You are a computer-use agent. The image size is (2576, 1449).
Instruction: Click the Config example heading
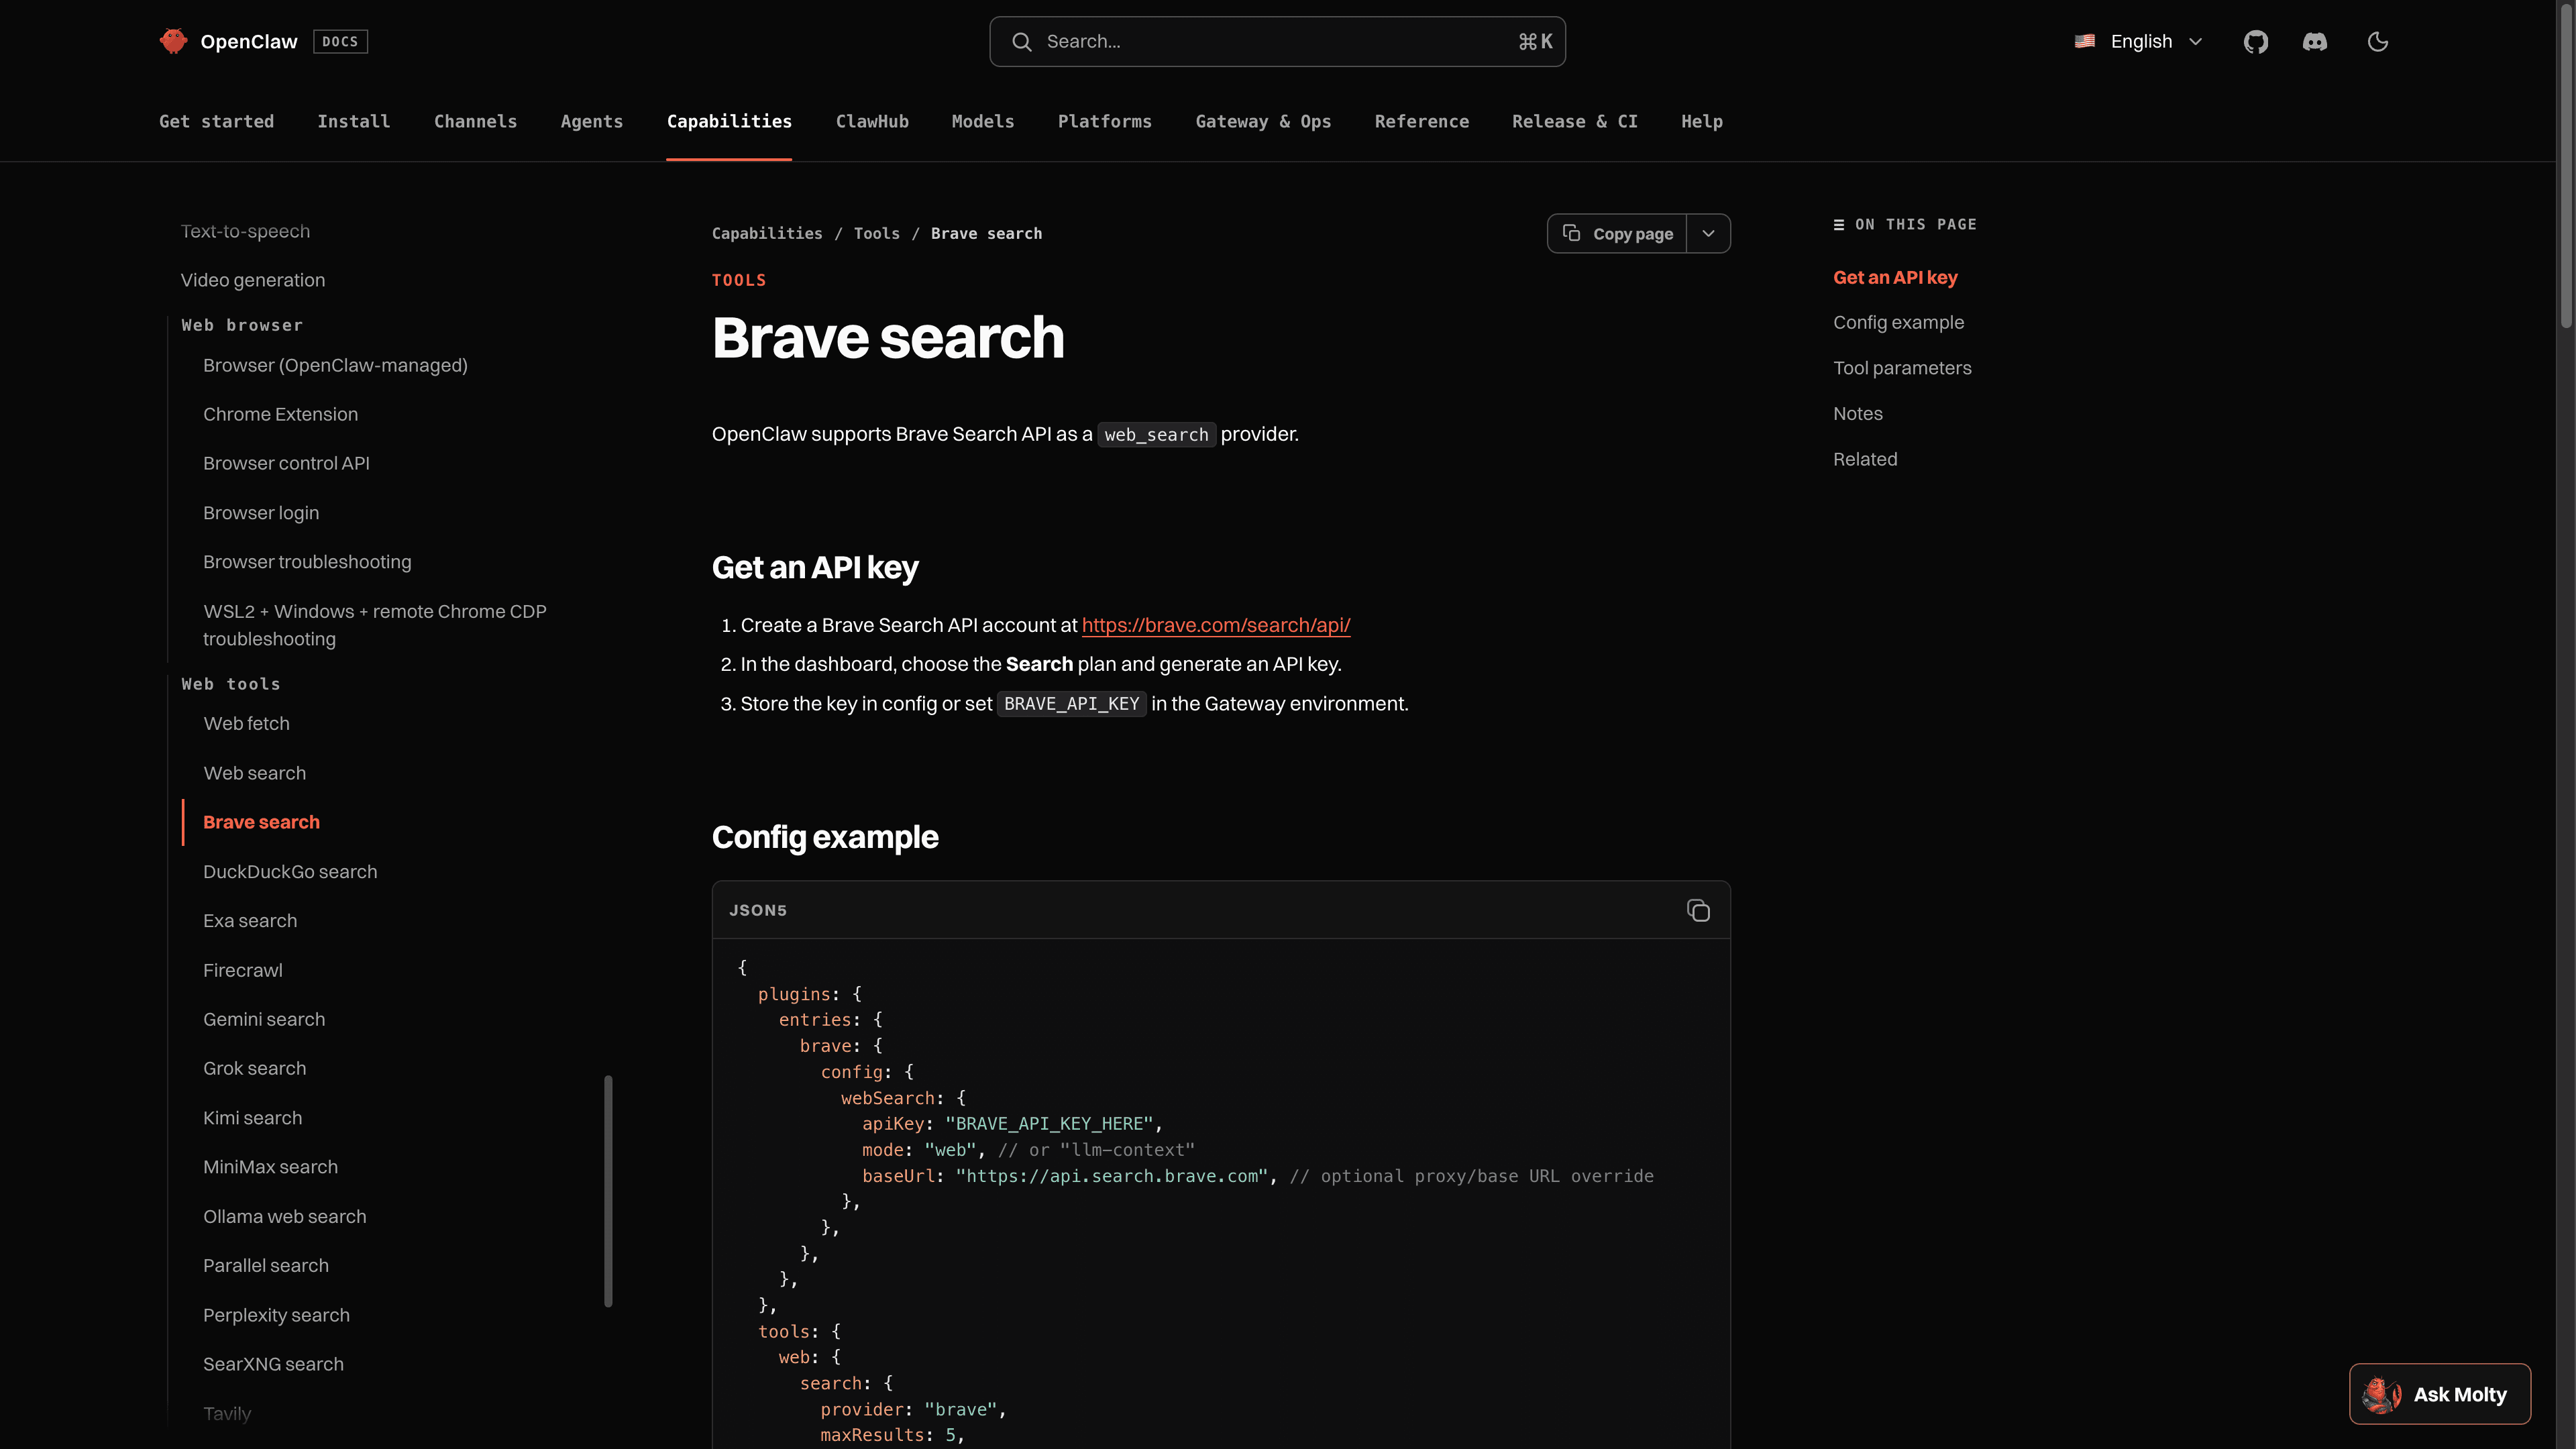[825, 837]
